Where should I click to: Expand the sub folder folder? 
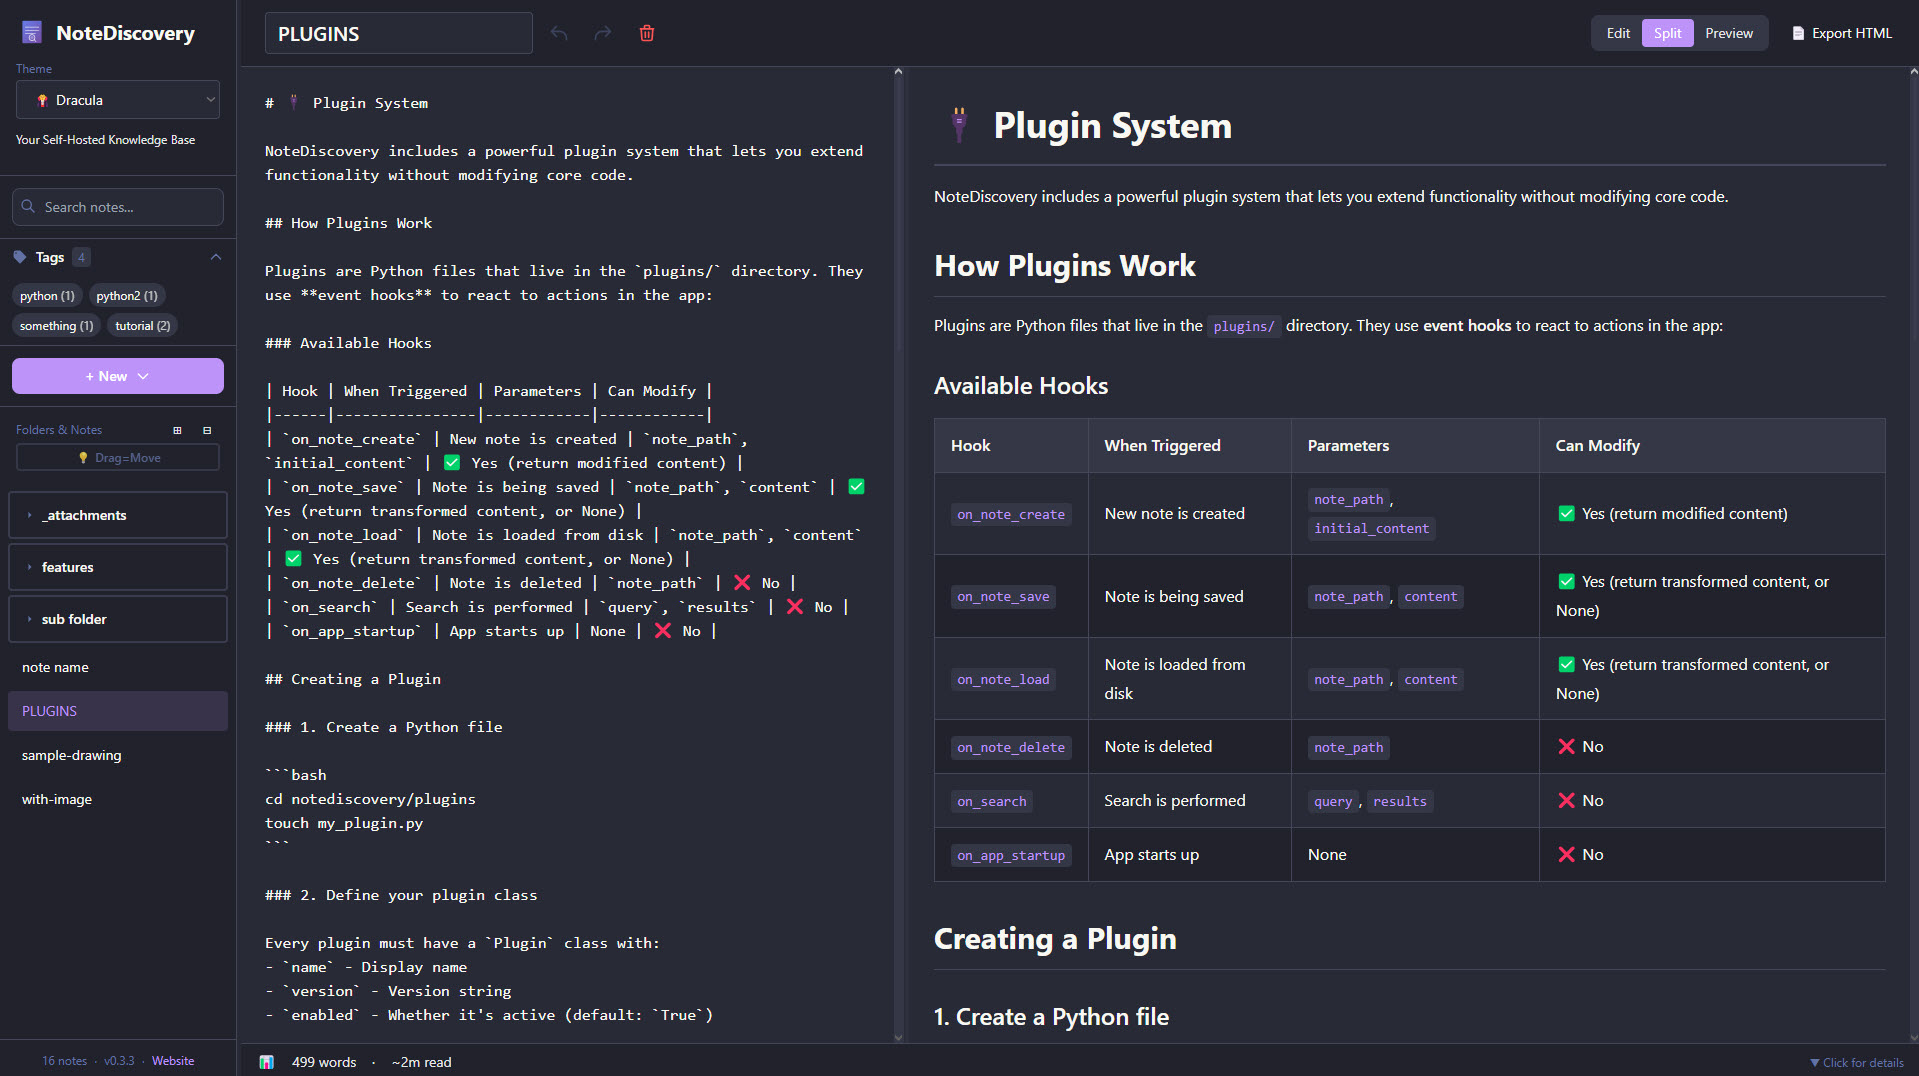(x=118, y=619)
